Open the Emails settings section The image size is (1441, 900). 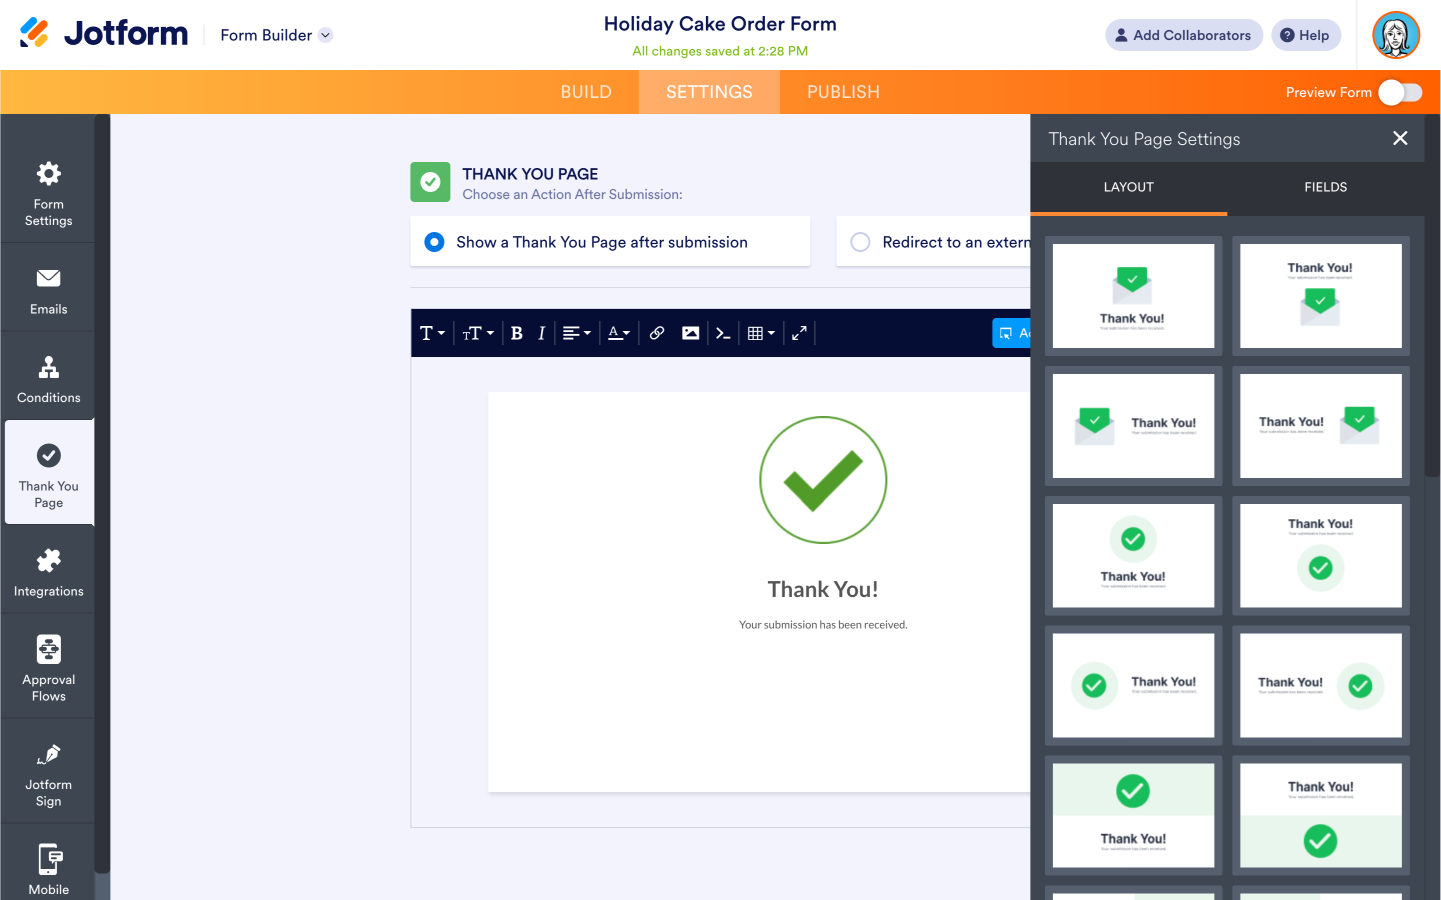coord(48,291)
